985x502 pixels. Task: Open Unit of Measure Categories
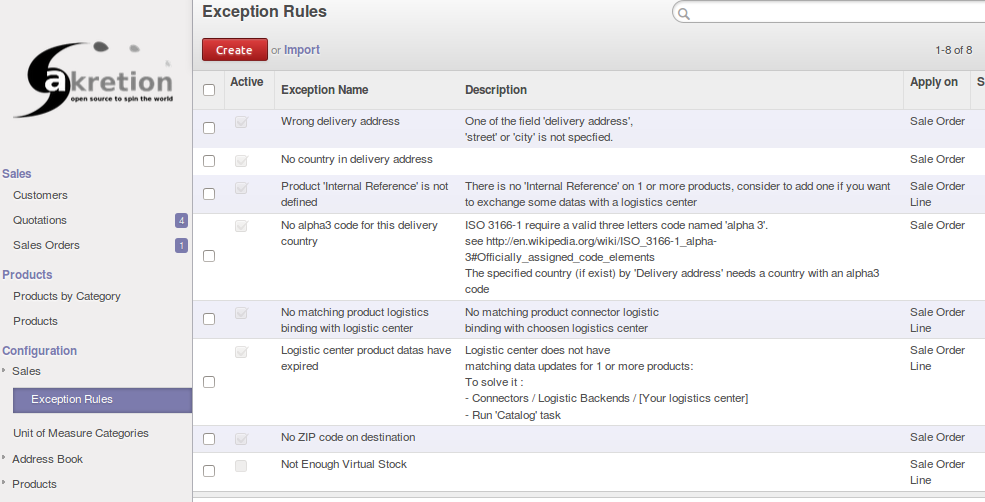click(81, 434)
